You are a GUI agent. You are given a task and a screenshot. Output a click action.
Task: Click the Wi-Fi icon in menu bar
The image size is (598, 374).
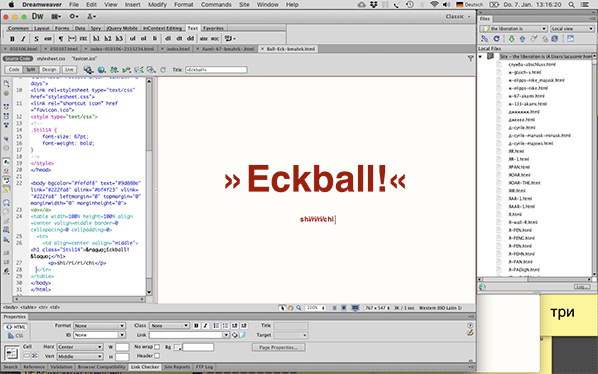434,5
